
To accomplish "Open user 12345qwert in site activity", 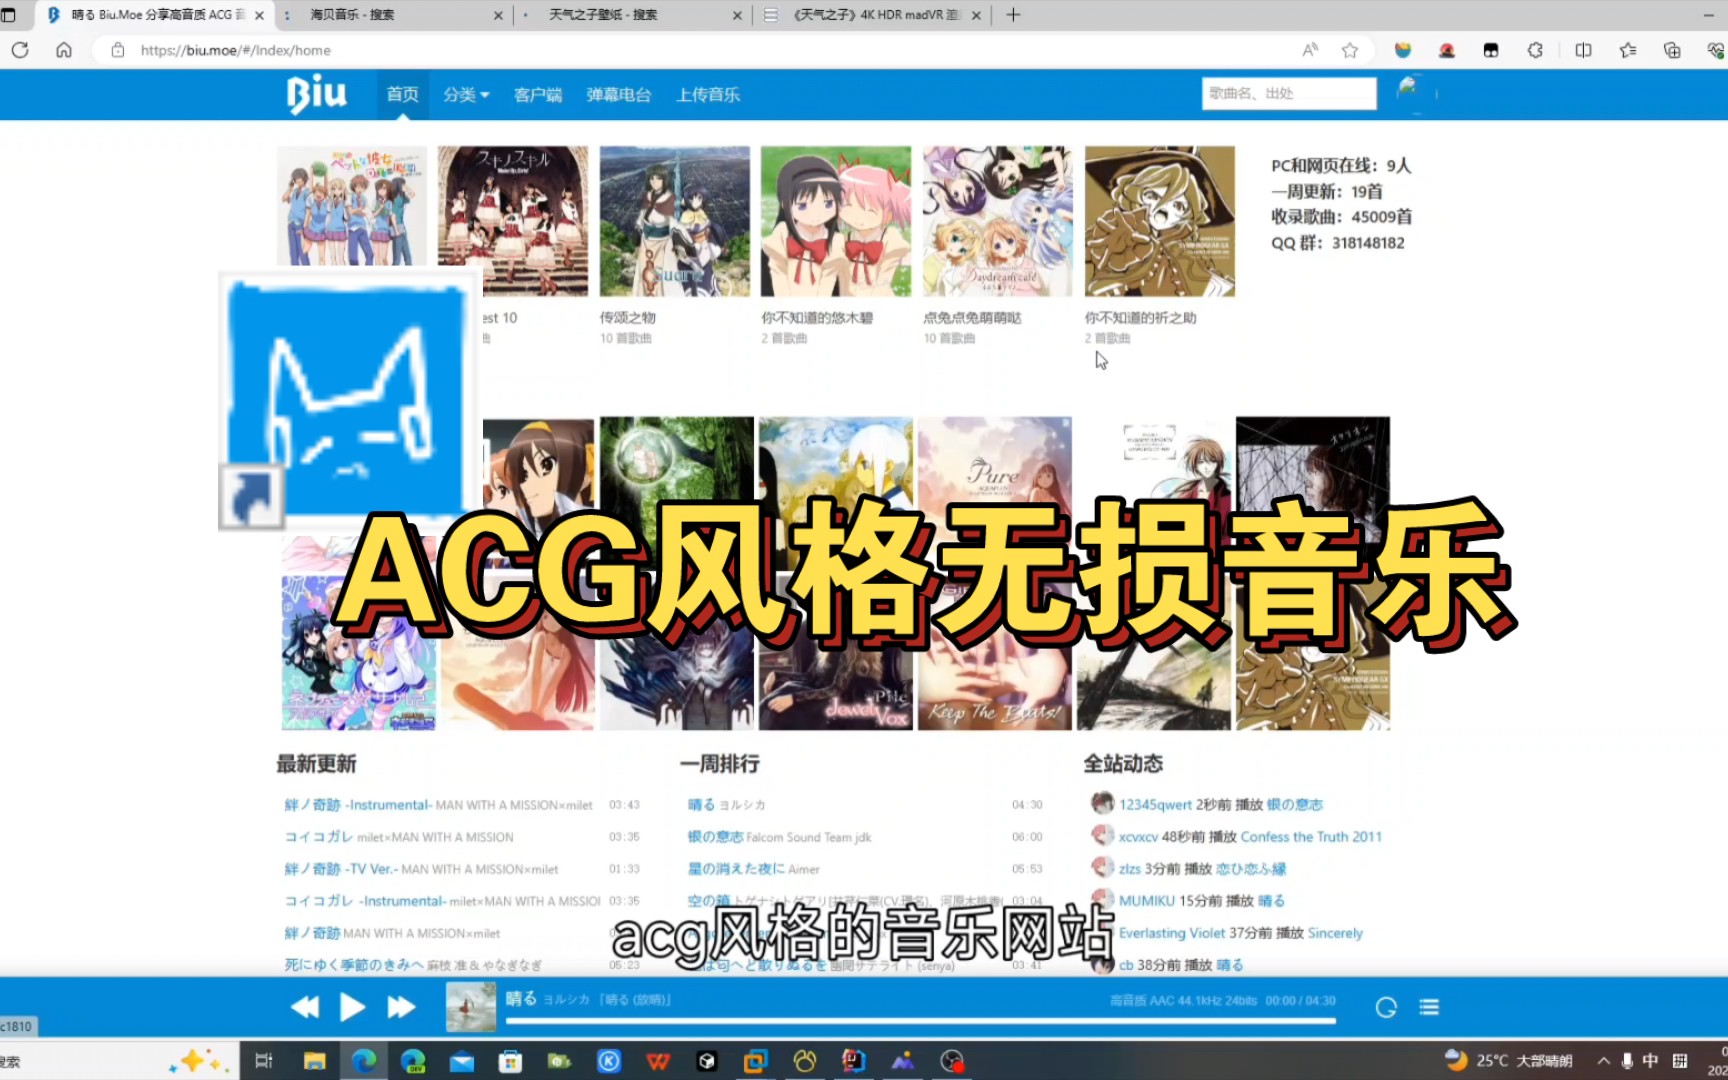I will (1155, 804).
